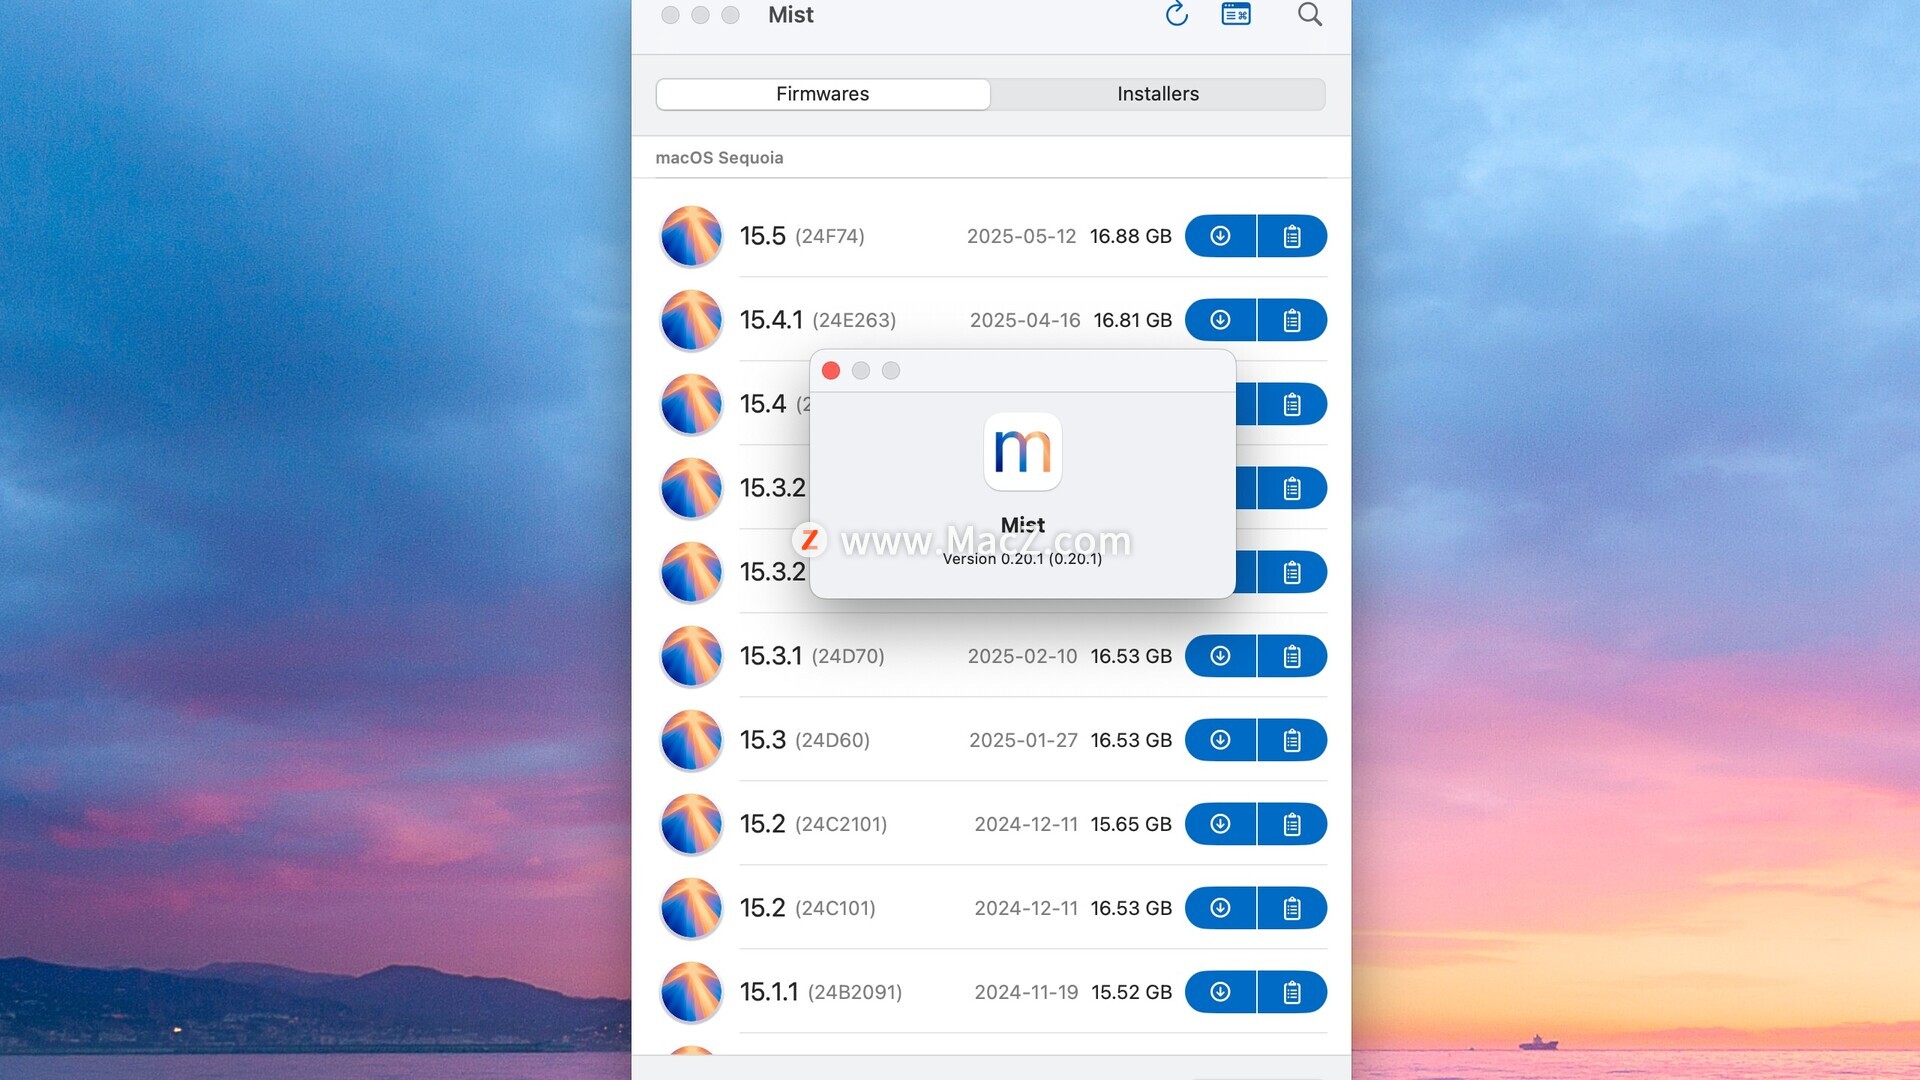Click the size 16.81 GB
Viewport: 1920px width, 1080px height.
(x=1133, y=320)
